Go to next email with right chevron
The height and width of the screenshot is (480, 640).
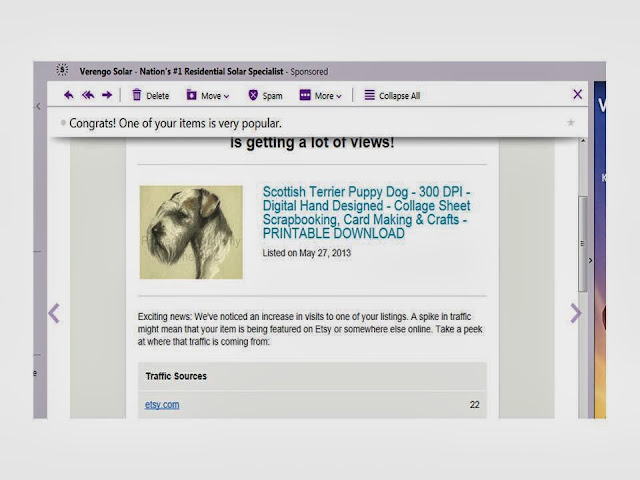point(576,313)
